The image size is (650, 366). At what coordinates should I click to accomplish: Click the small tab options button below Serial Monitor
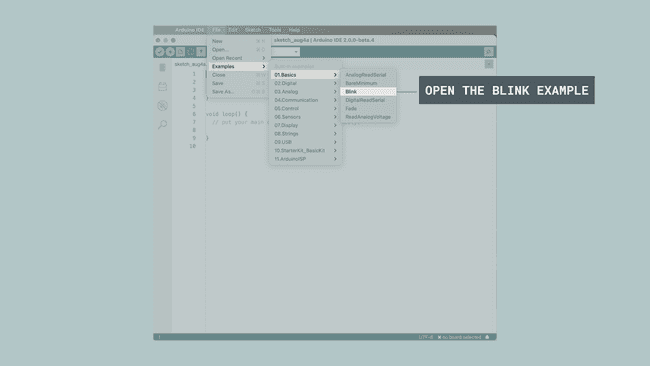click(489, 64)
